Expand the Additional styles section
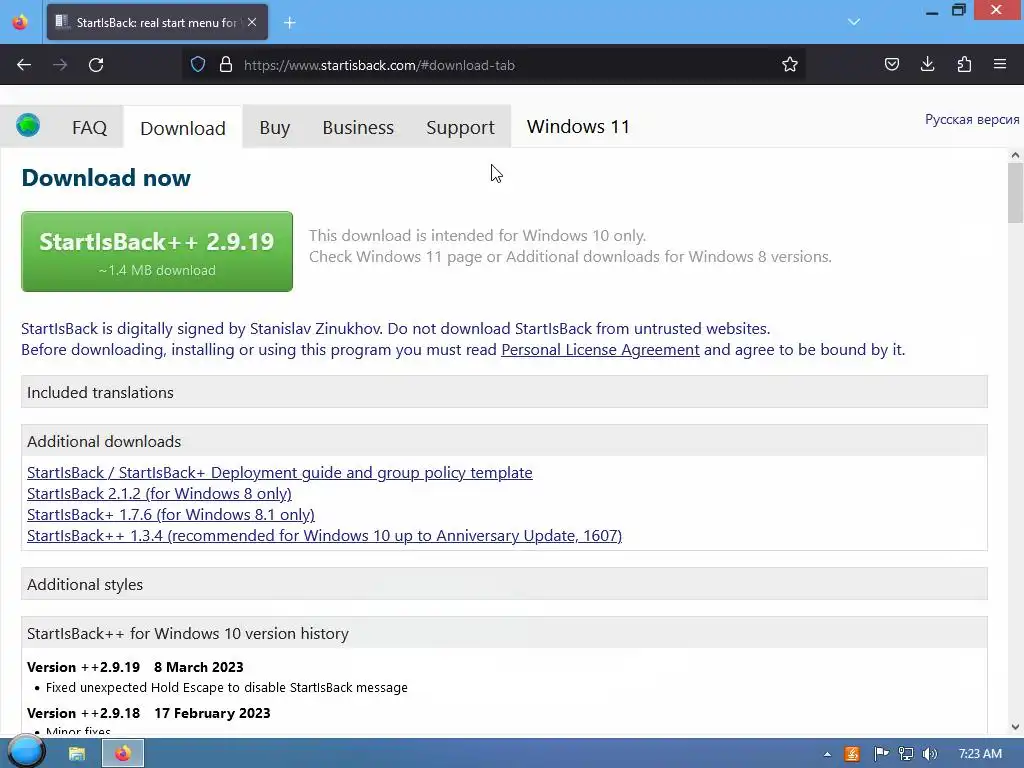 [504, 584]
